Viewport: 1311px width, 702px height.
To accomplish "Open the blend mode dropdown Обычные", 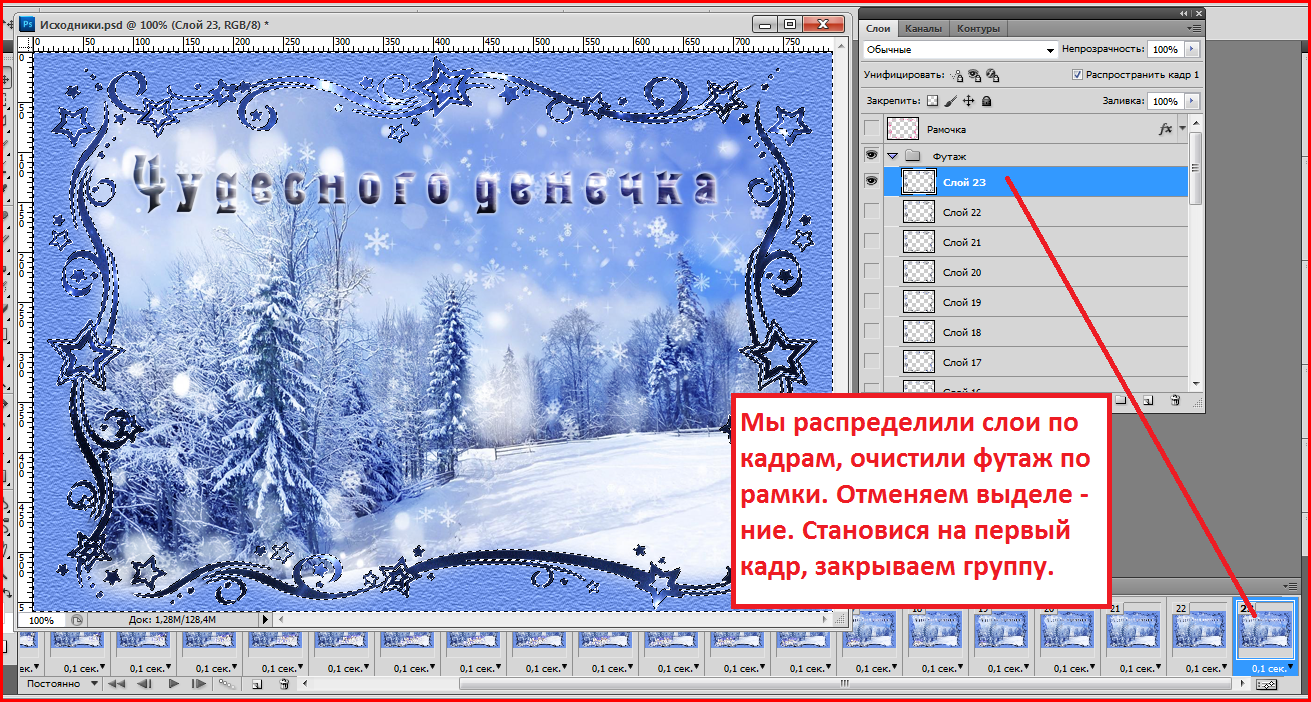I will click(960, 49).
